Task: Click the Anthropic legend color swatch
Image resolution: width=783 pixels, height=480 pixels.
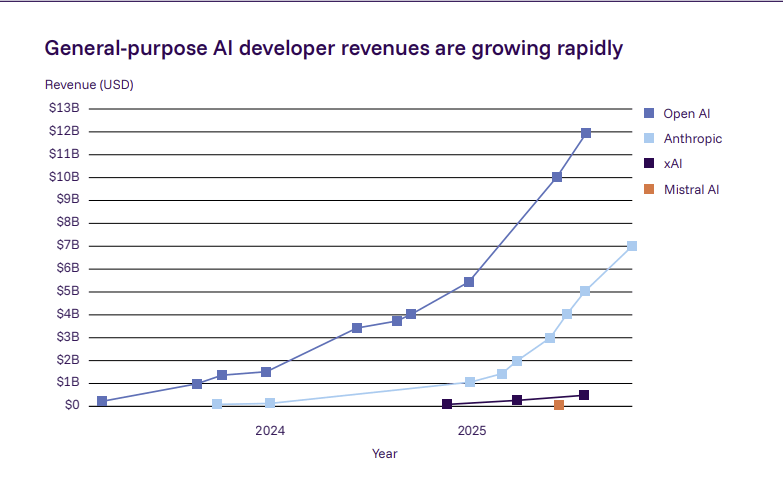Action: pos(649,139)
